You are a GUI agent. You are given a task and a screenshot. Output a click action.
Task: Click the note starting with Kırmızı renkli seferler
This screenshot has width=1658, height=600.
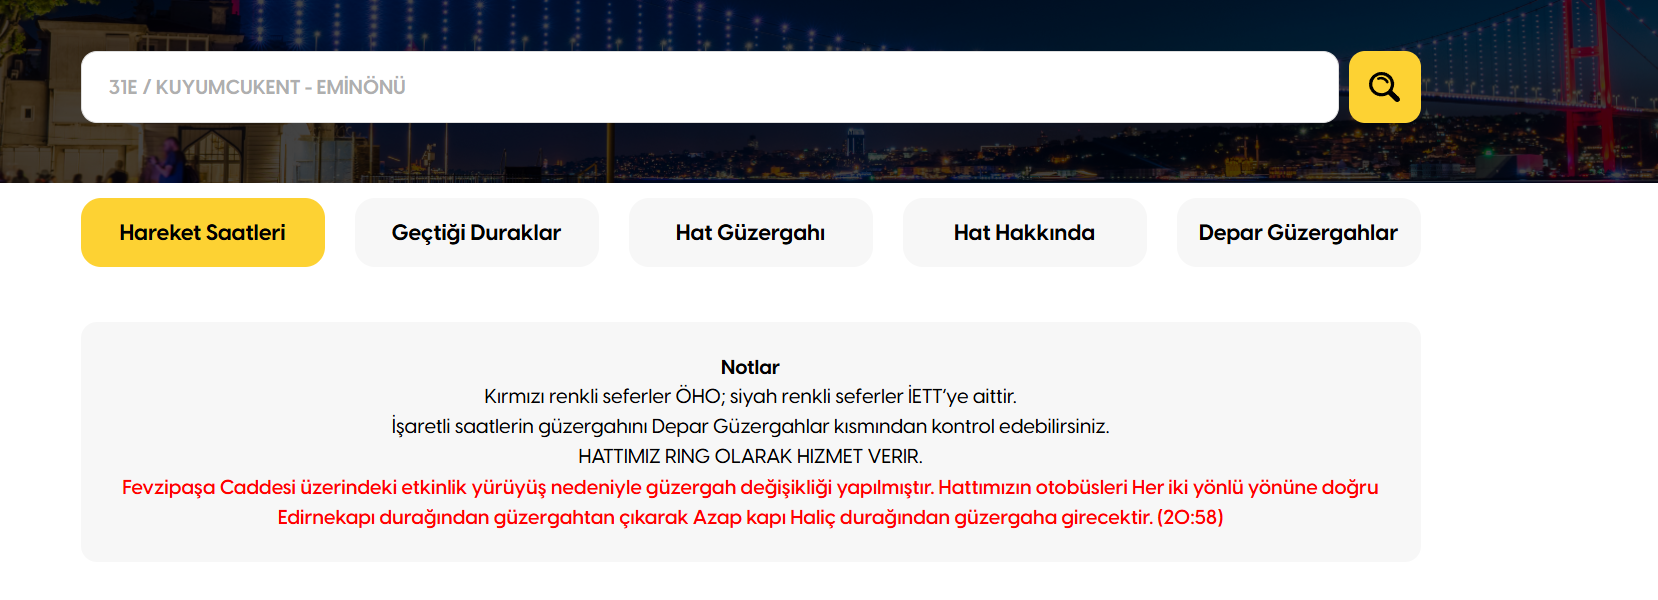[750, 397]
